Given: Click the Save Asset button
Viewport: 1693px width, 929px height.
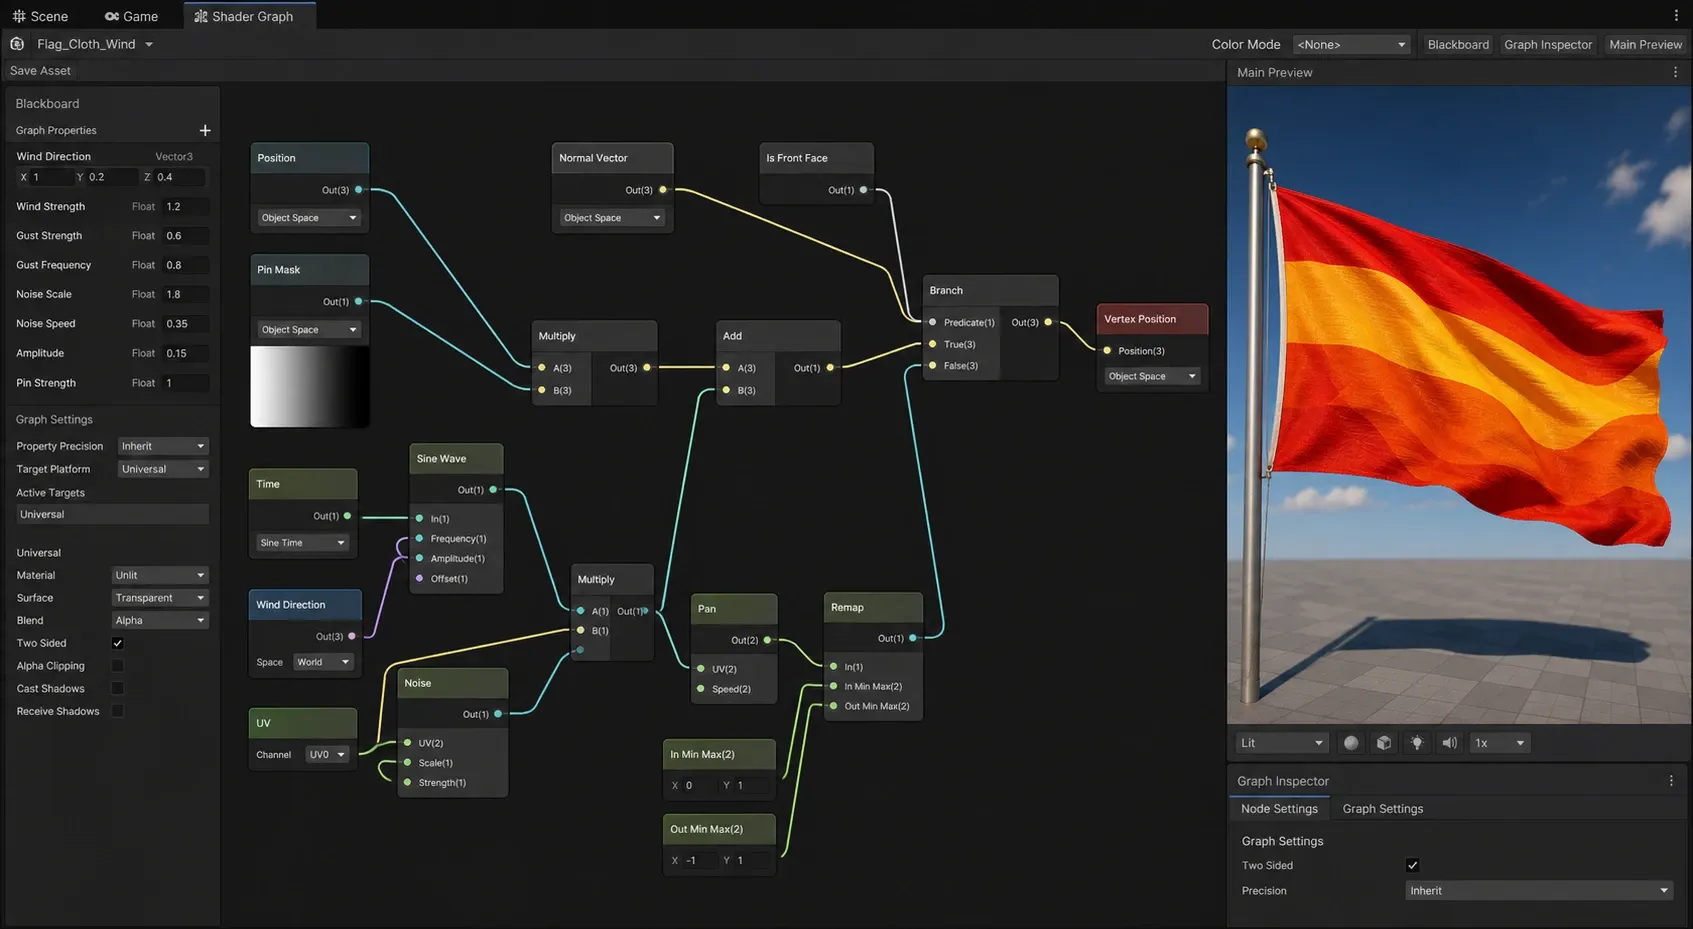Looking at the screenshot, I should coord(40,71).
